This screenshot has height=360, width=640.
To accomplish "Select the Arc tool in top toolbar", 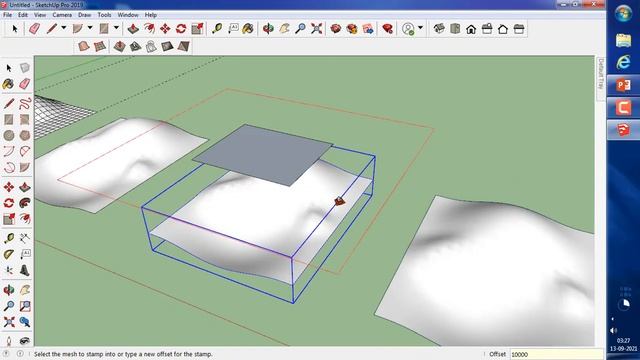I will pyautogui.click(x=78, y=29).
